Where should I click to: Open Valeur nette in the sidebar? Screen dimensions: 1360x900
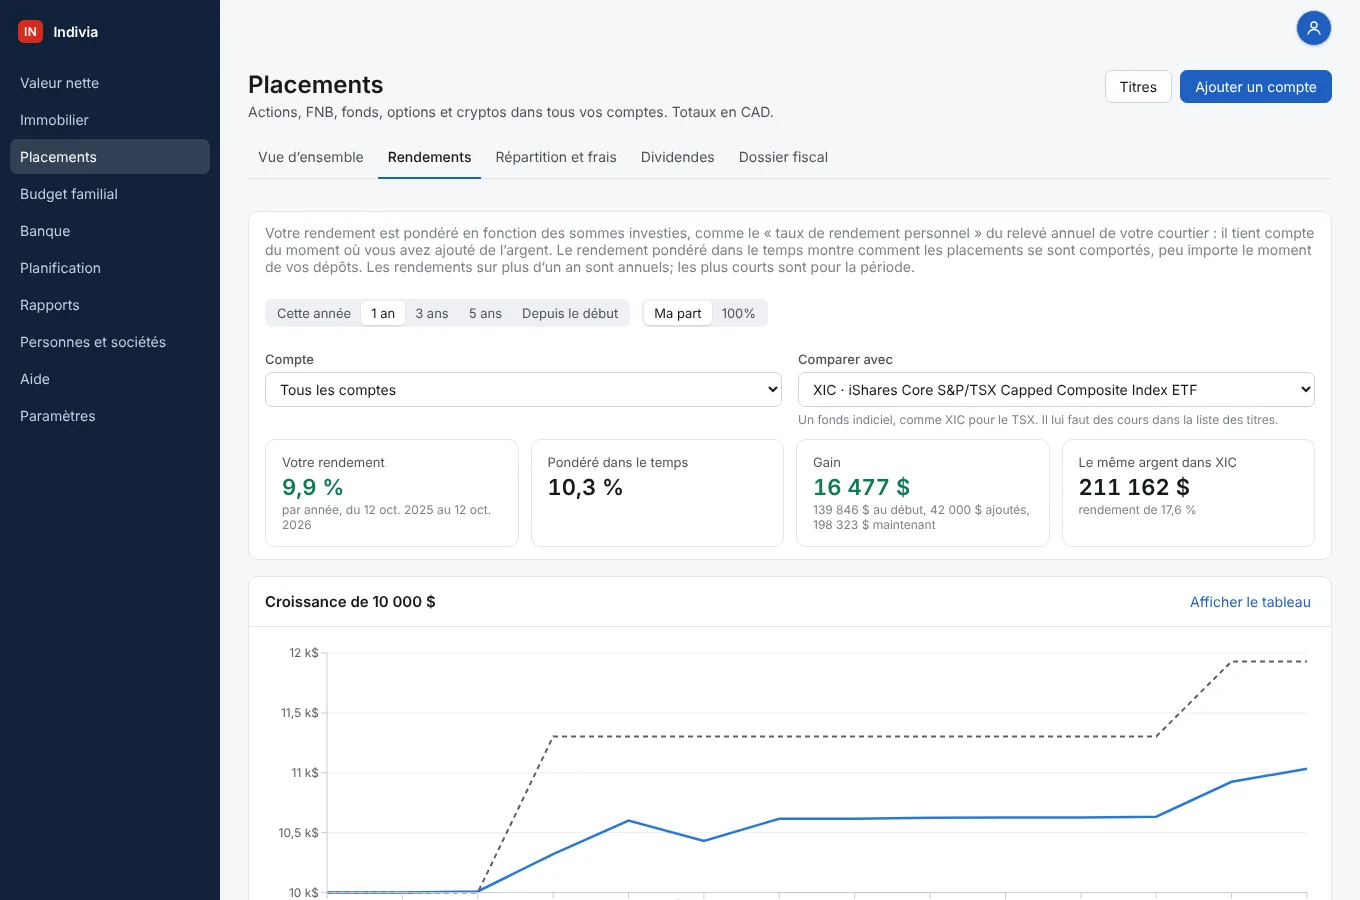point(110,83)
